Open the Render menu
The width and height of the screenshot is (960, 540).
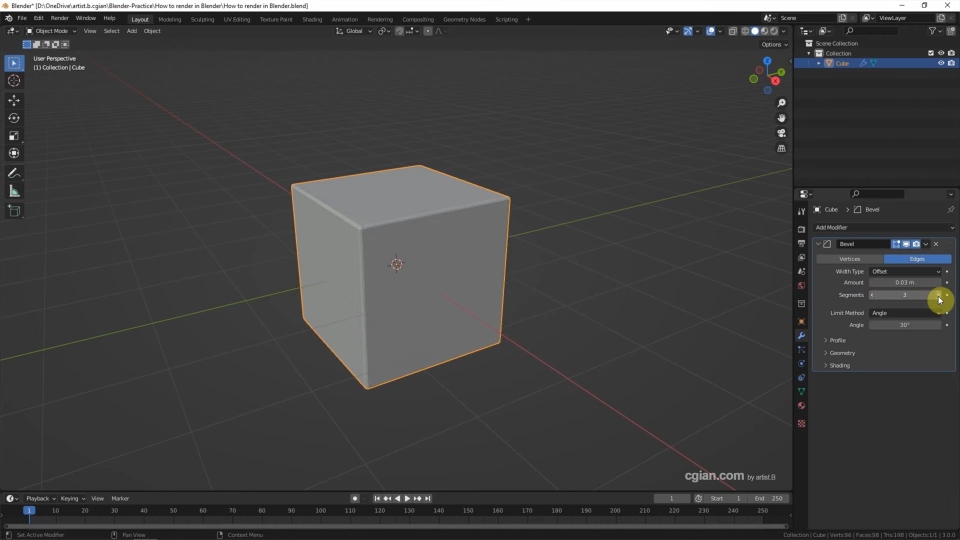(59, 18)
